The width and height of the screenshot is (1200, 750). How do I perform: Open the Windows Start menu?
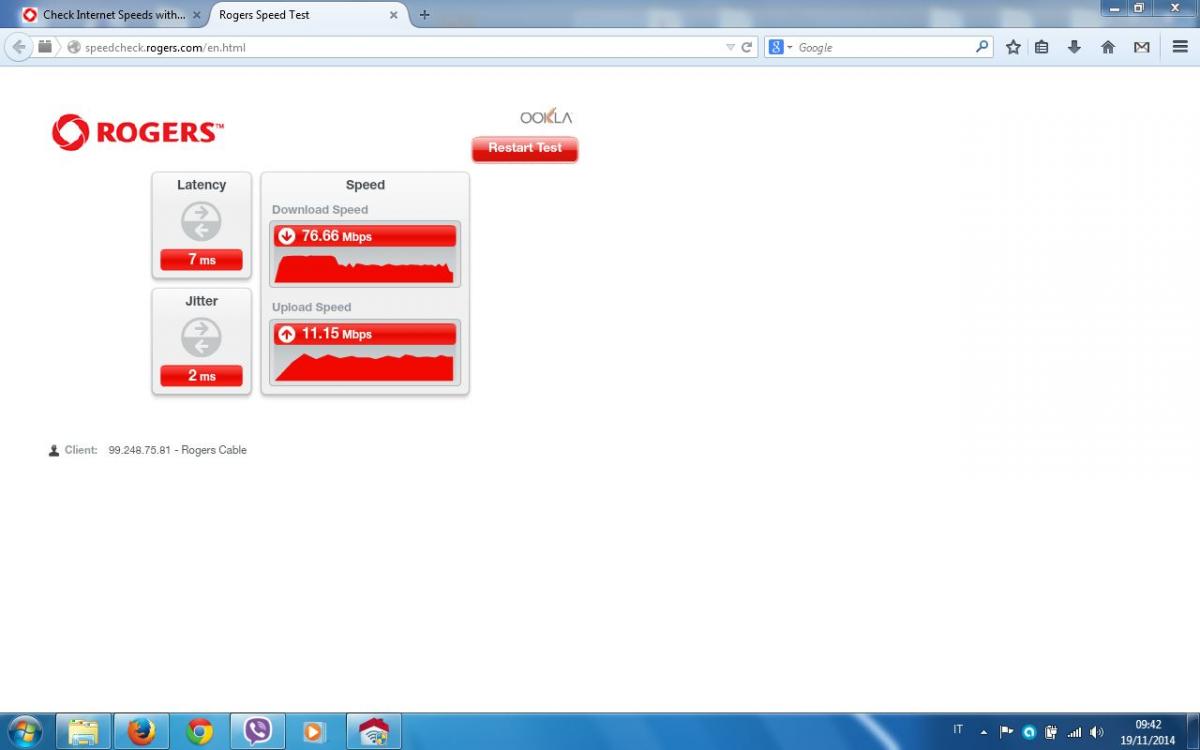24,731
